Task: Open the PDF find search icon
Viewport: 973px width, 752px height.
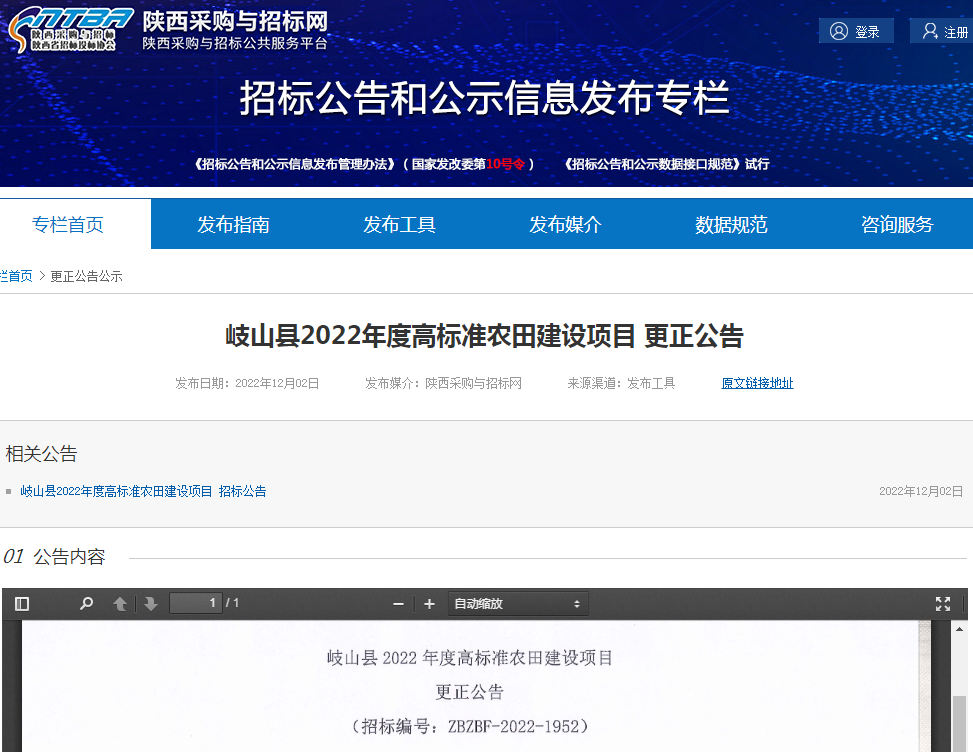Action: pos(87,604)
